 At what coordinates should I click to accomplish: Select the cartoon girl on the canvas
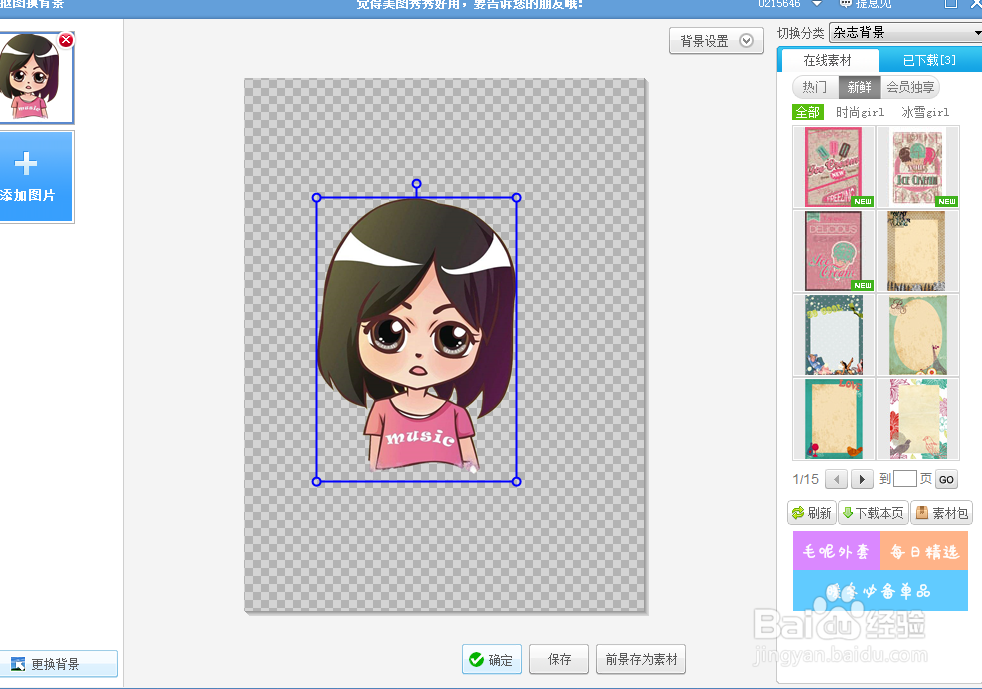tap(416, 338)
